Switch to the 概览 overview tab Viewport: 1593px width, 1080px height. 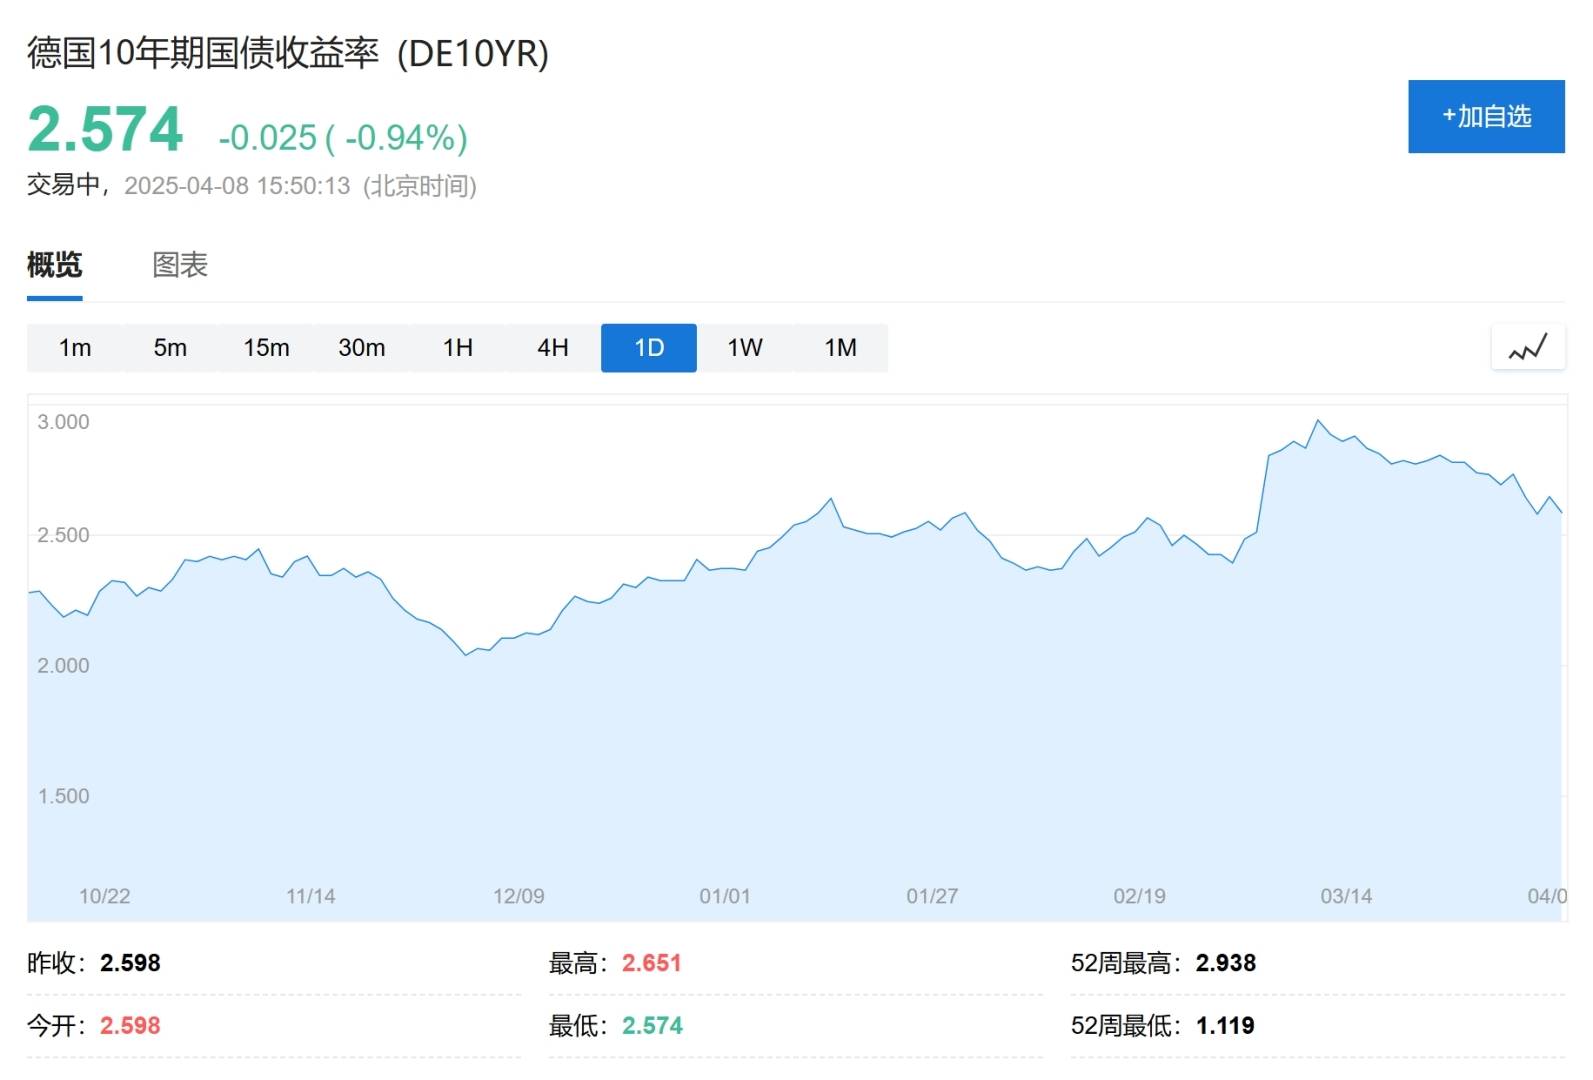54,265
